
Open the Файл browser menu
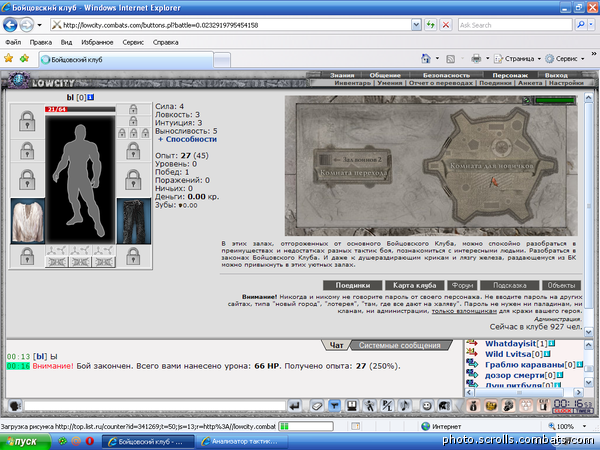tap(13, 42)
